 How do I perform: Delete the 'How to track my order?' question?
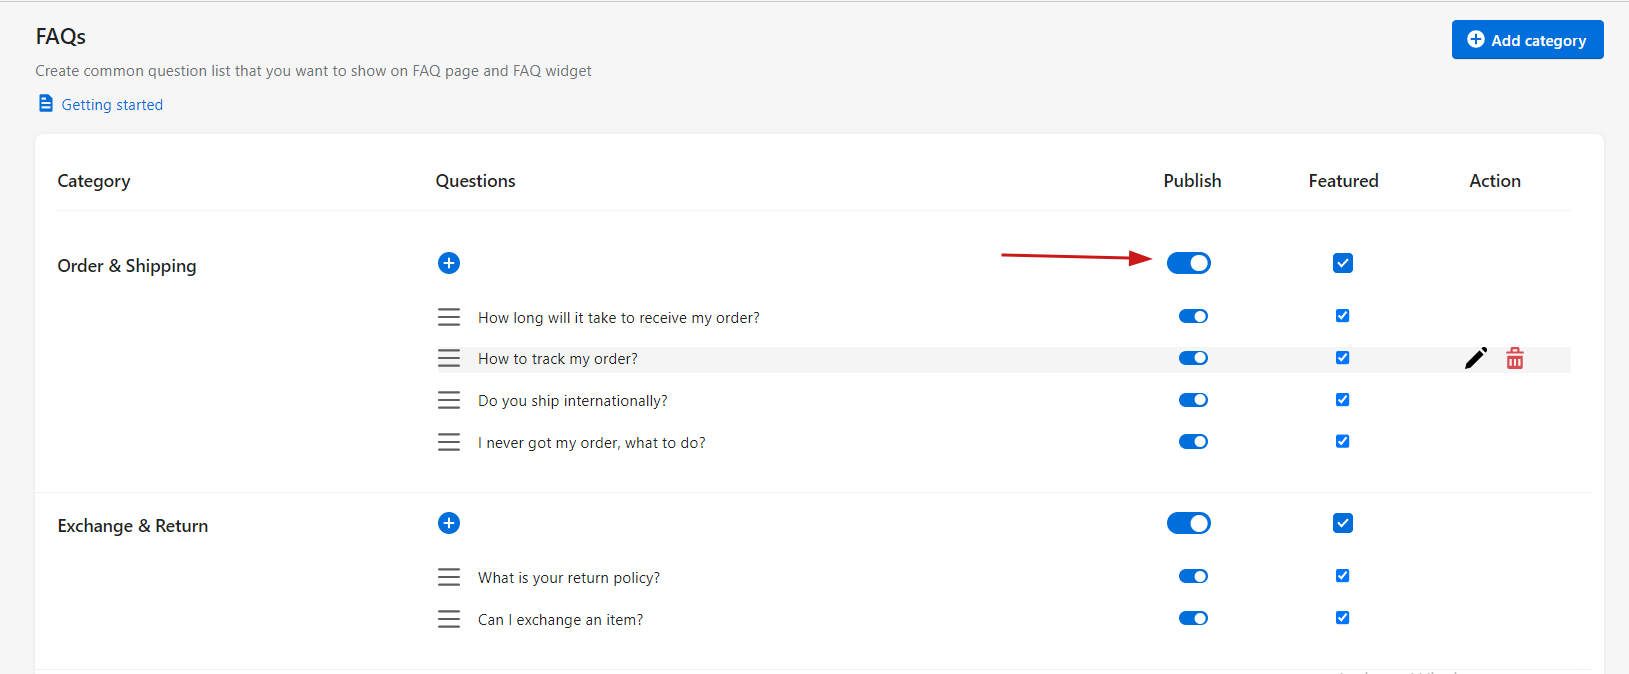[x=1515, y=358]
